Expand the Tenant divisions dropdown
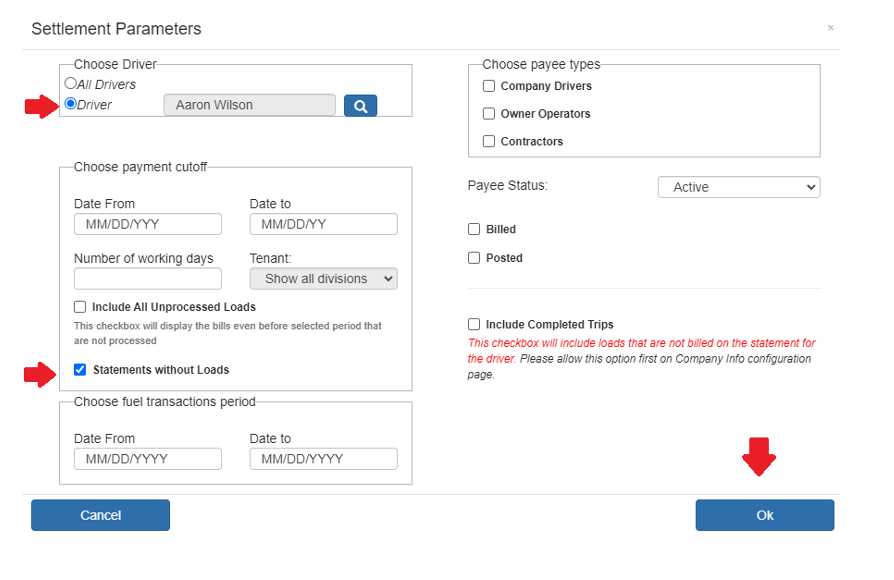This screenshot has width=894, height=580. click(x=323, y=279)
